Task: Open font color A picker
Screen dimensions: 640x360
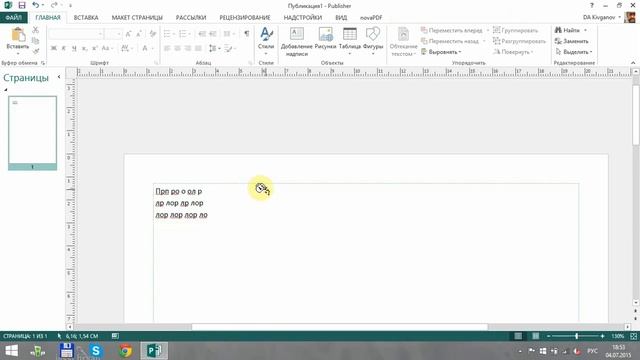Action: point(145,48)
